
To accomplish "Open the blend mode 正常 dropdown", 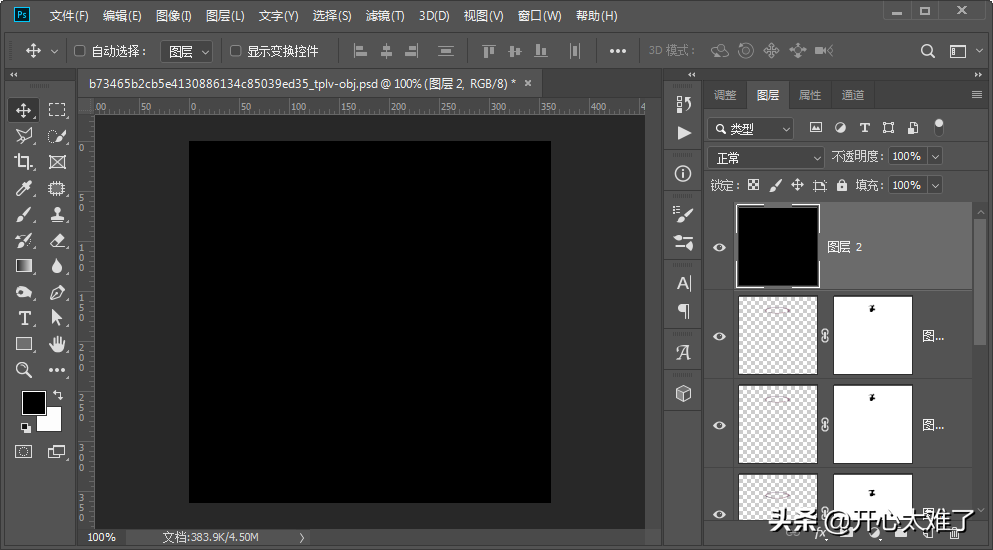I will [x=766, y=157].
